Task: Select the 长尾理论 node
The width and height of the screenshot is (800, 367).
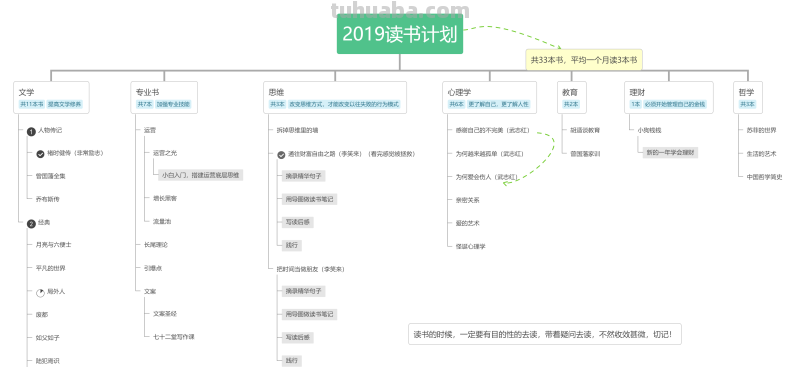Action: pos(156,245)
